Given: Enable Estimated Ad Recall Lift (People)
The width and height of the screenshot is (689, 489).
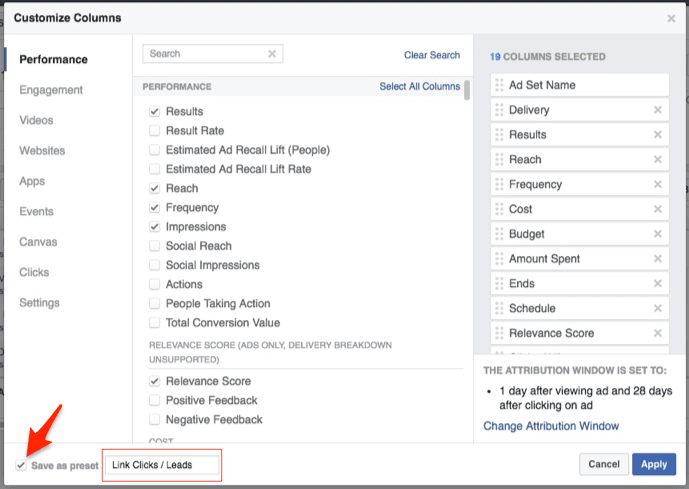Looking at the screenshot, I should tap(154, 150).
